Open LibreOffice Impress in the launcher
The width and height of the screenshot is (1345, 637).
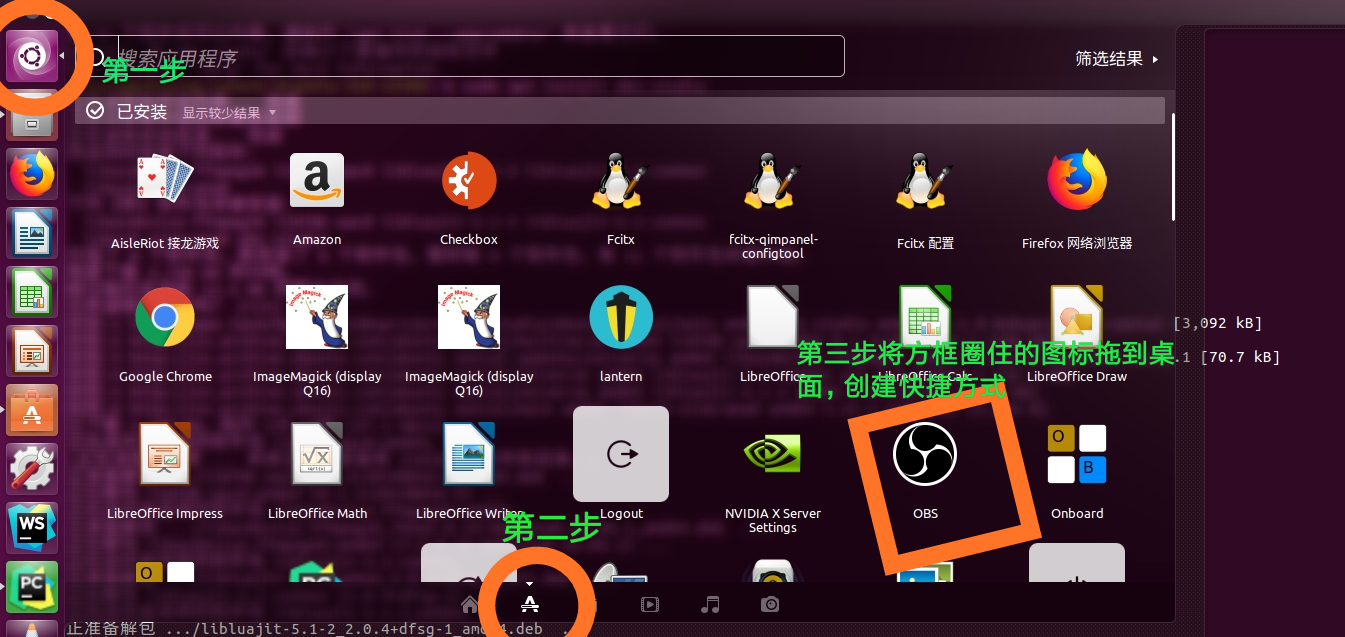[x=33, y=351]
